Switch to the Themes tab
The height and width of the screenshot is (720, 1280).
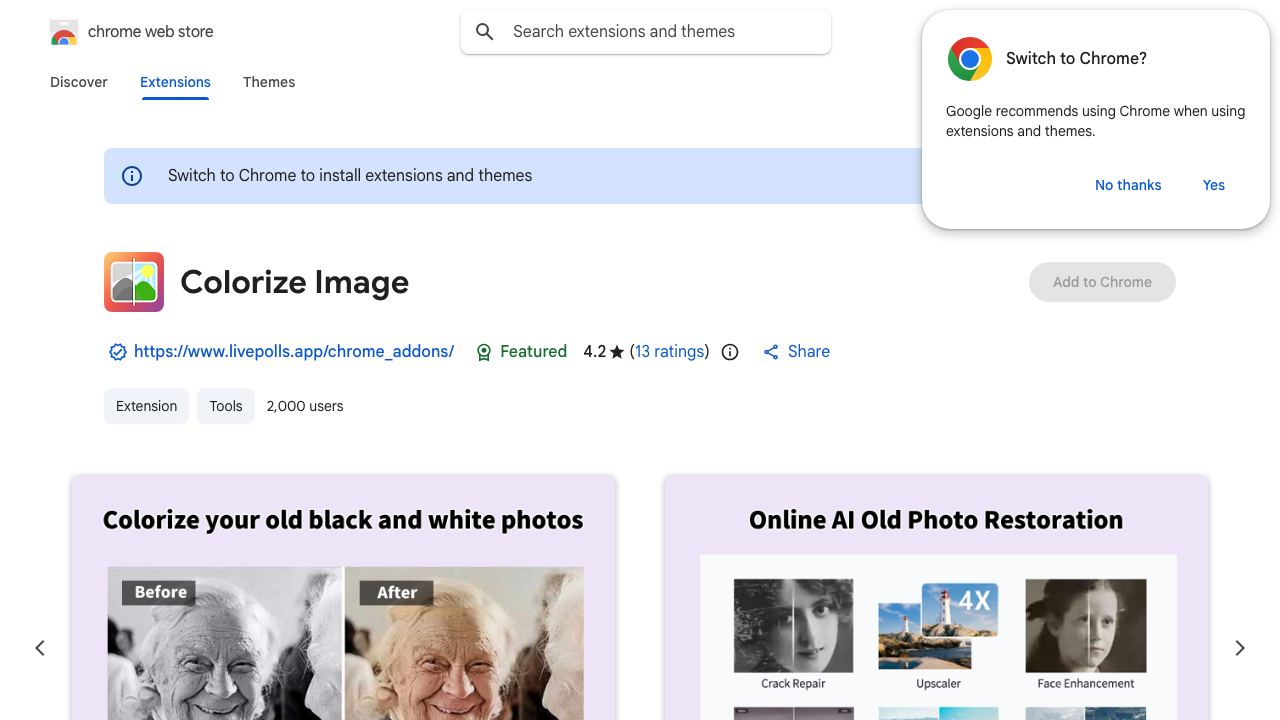point(269,82)
